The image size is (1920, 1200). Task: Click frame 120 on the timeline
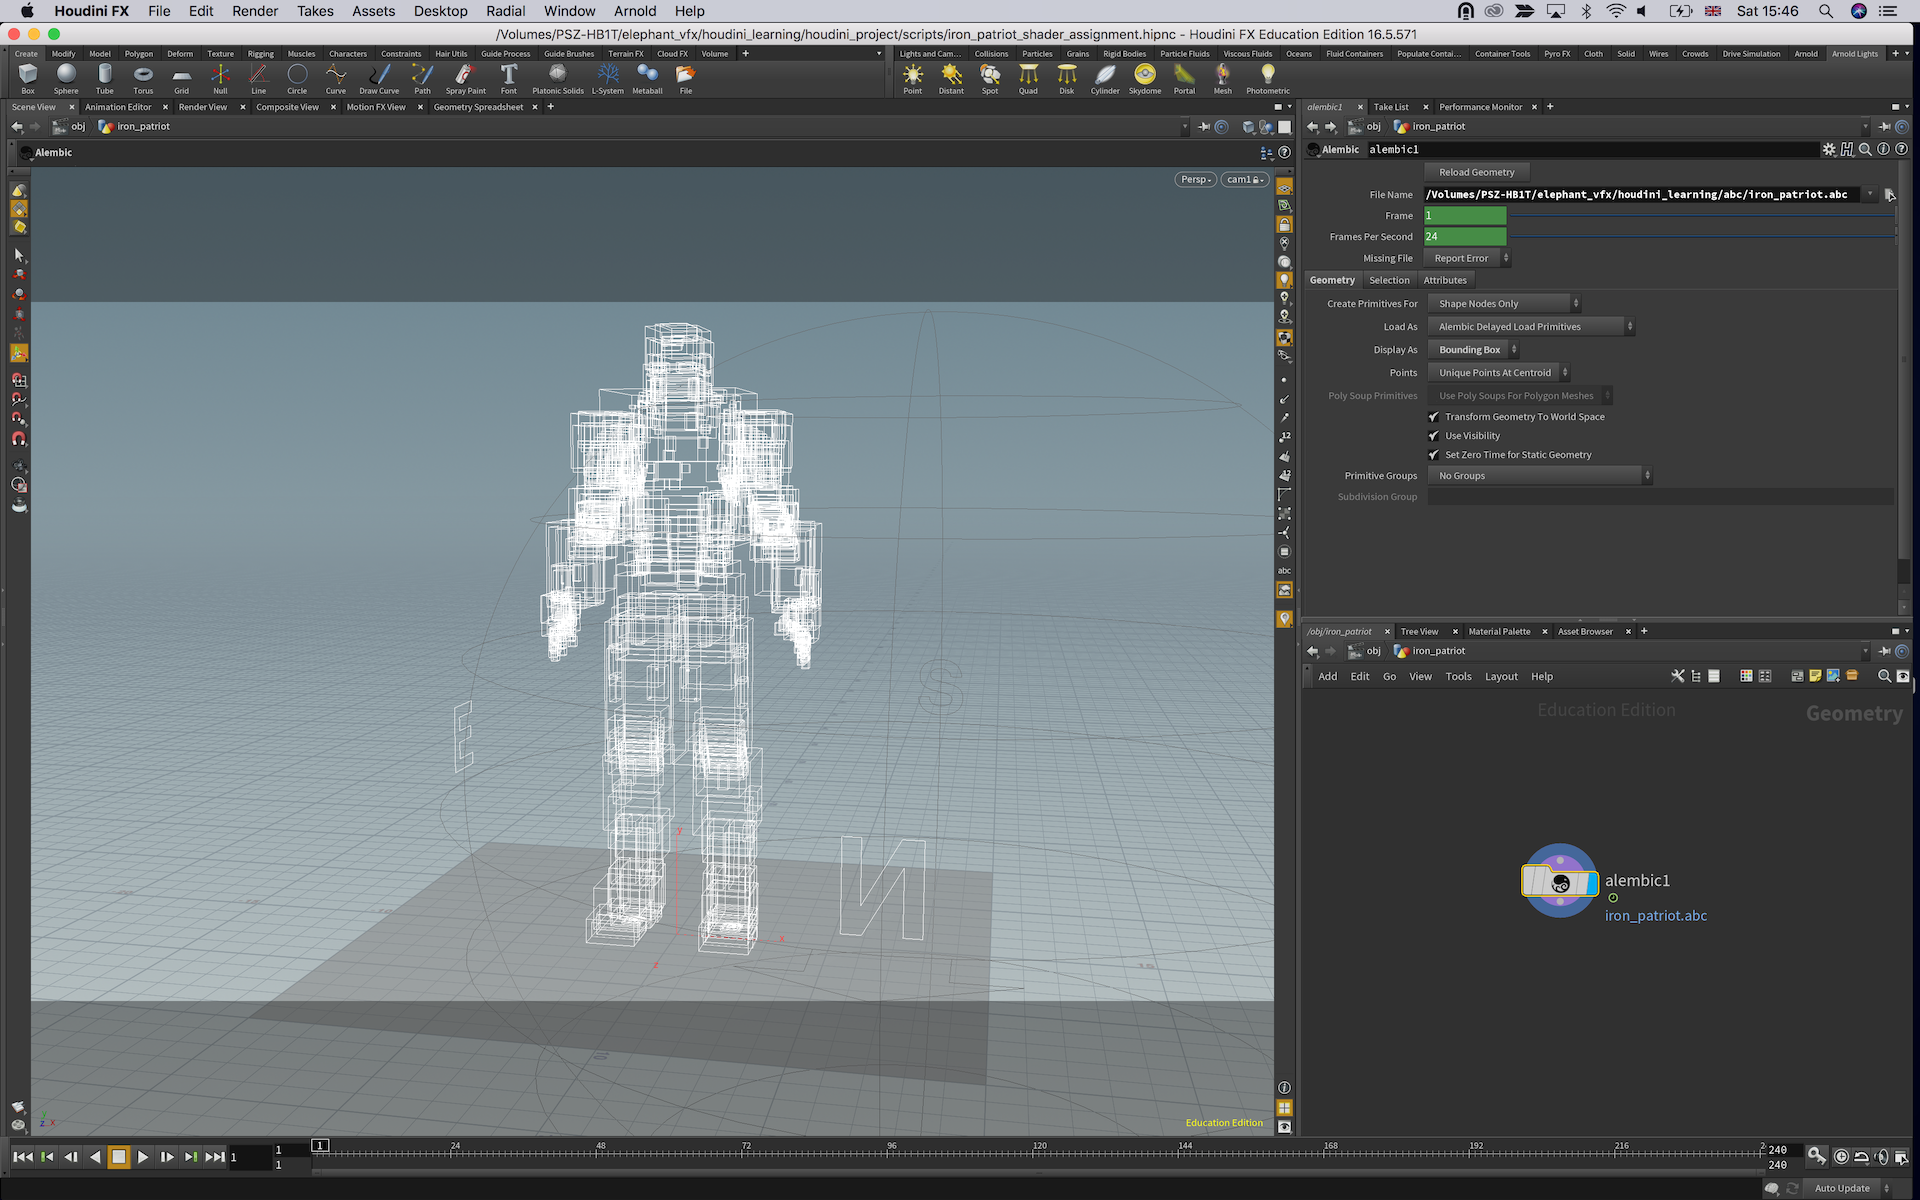(x=1040, y=1150)
